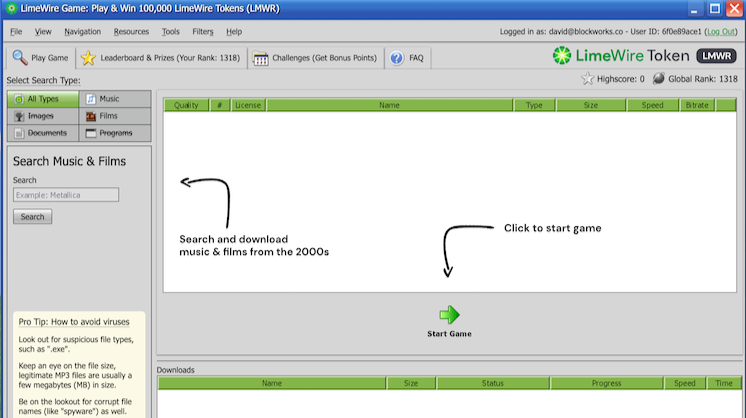Click the Global Rank globe icon
746x418 pixels.
(659, 79)
